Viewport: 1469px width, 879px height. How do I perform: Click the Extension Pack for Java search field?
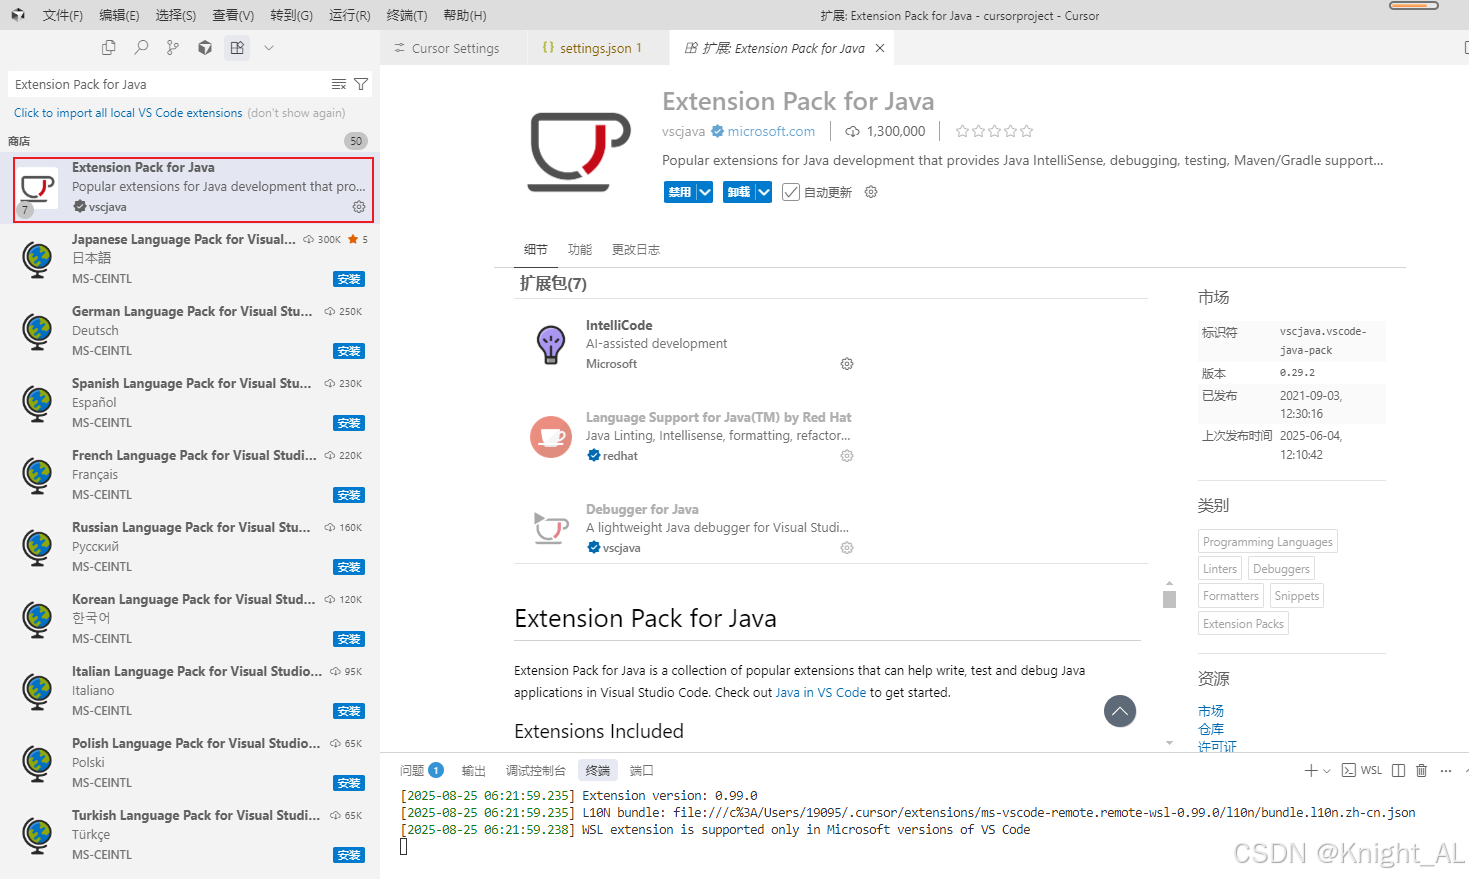pyautogui.click(x=170, y=84)
